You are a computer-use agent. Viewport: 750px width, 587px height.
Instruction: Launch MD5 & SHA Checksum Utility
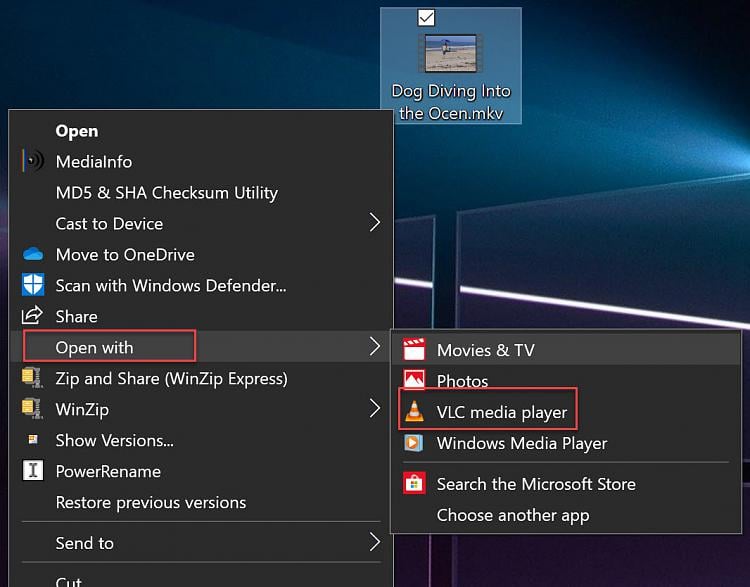pos(200,192)
